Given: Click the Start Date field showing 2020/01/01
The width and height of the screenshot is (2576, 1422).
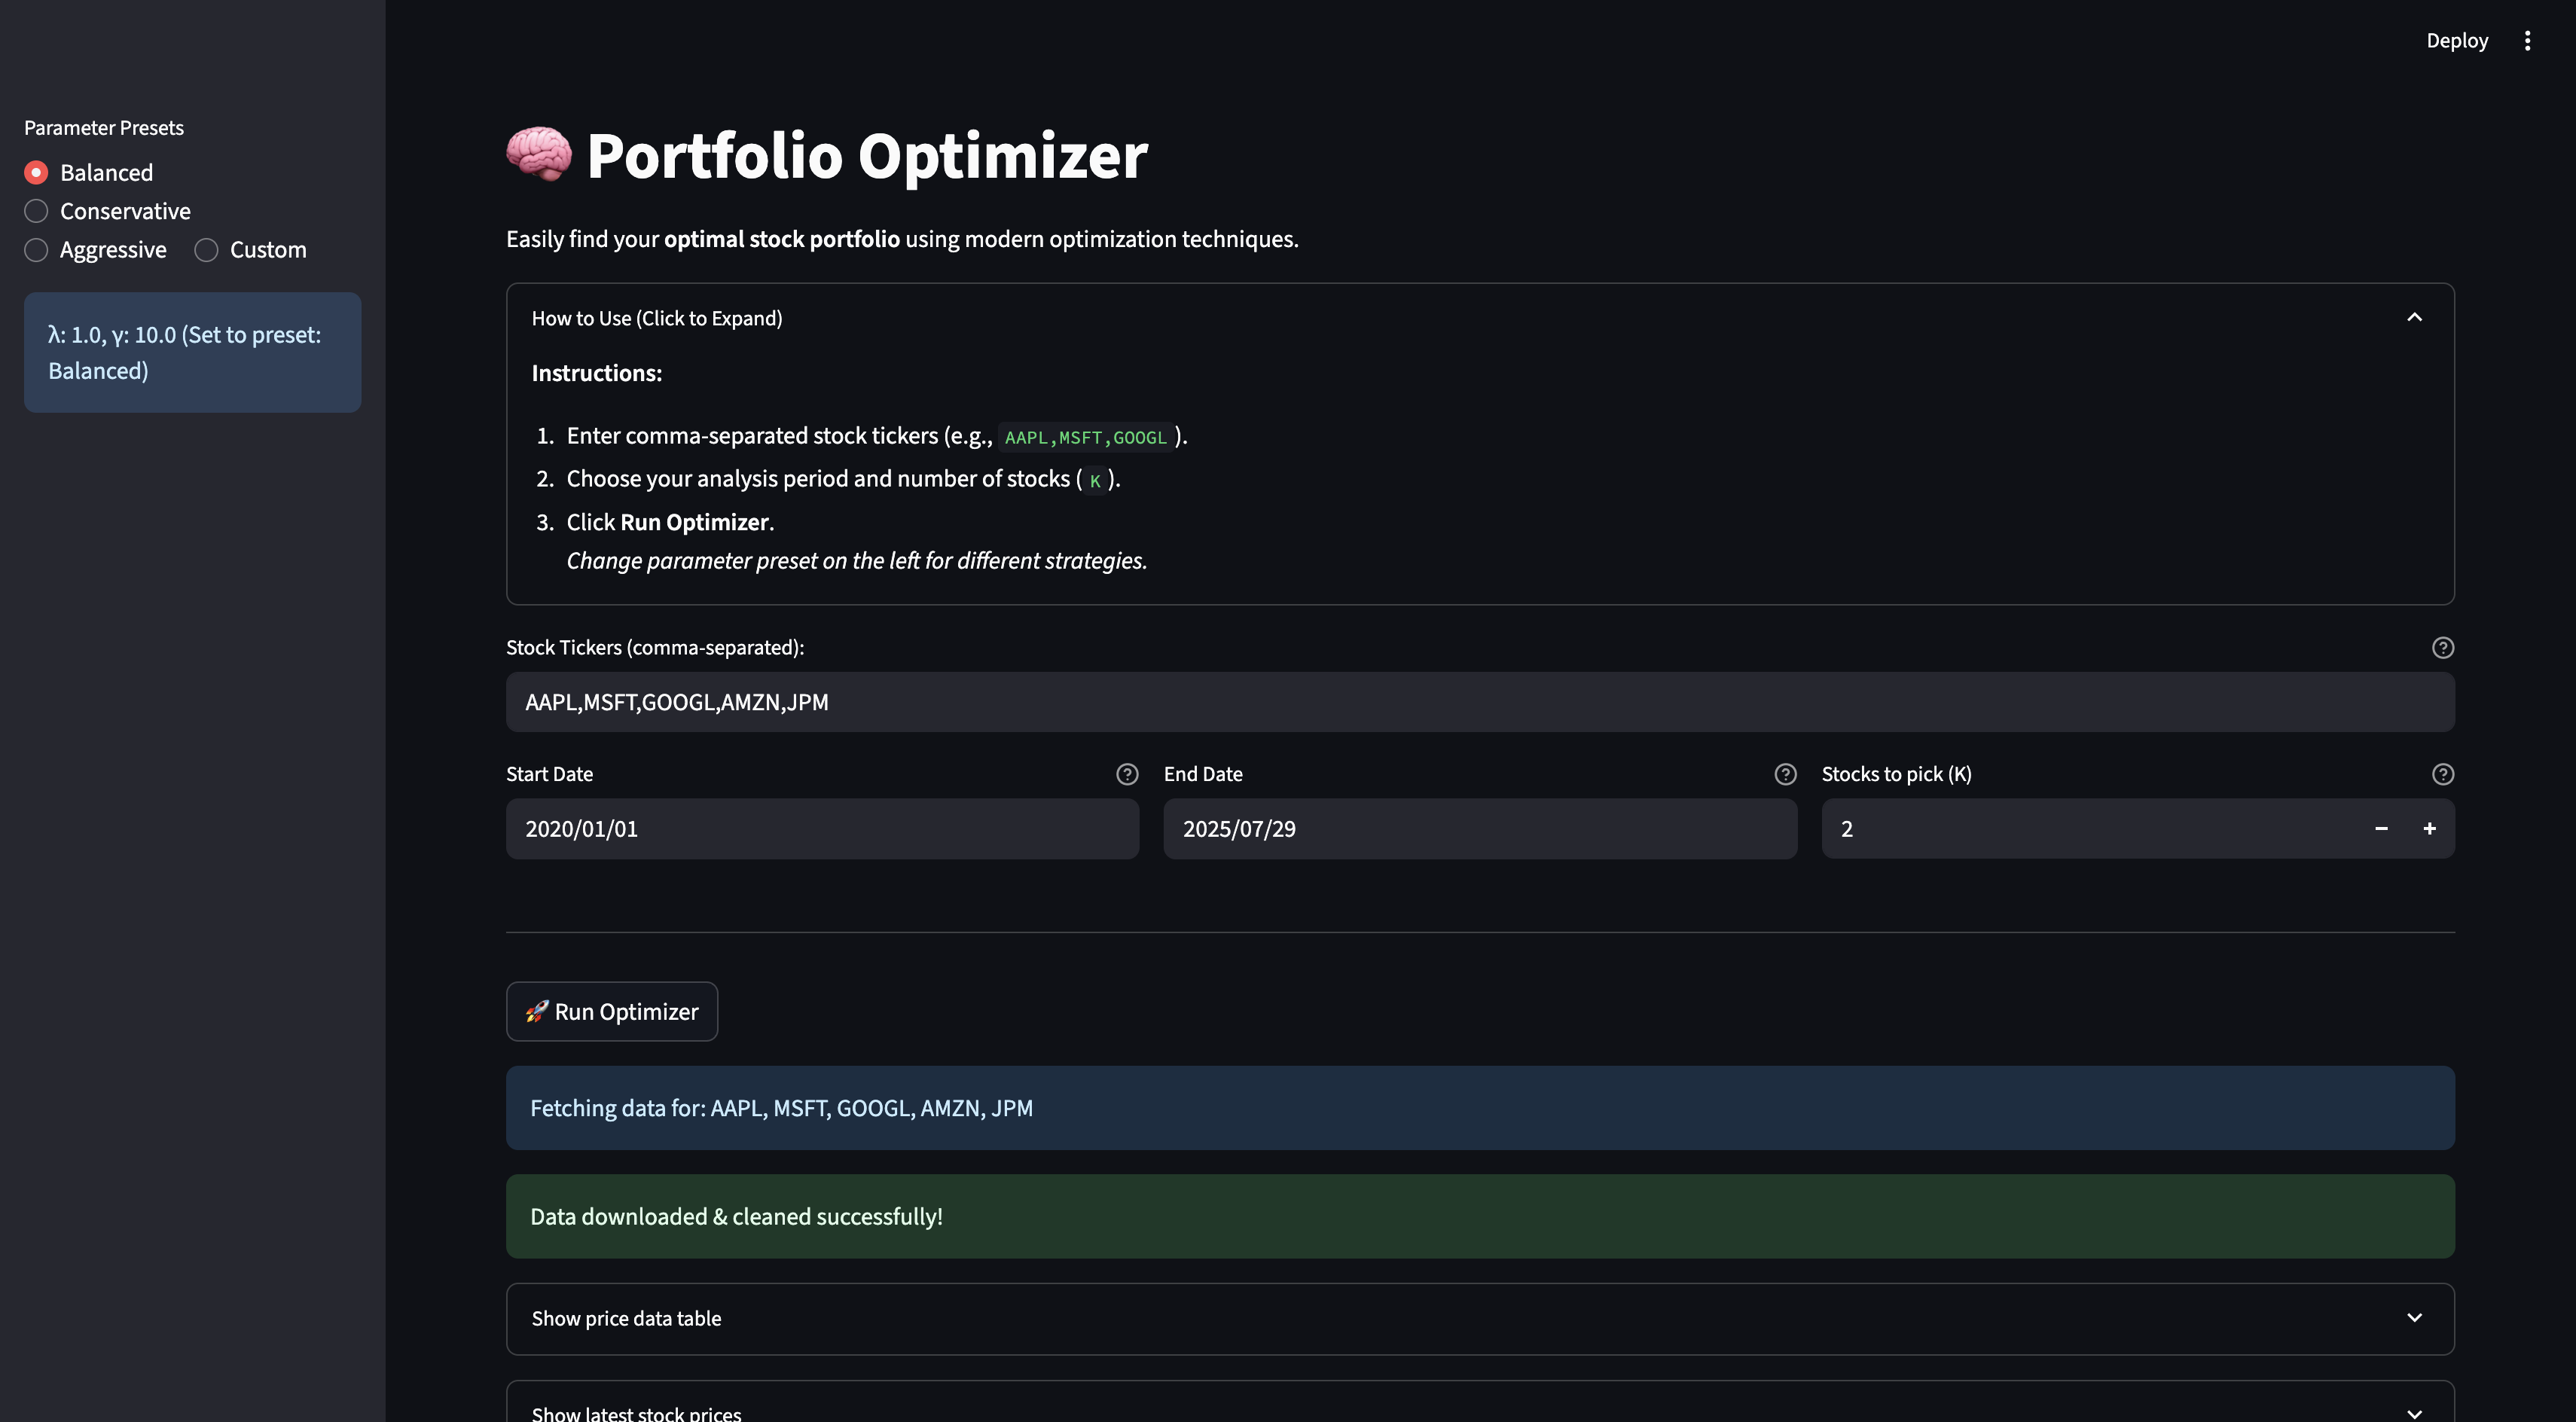Looking at the screenshot, I should (x=822, y=828).
